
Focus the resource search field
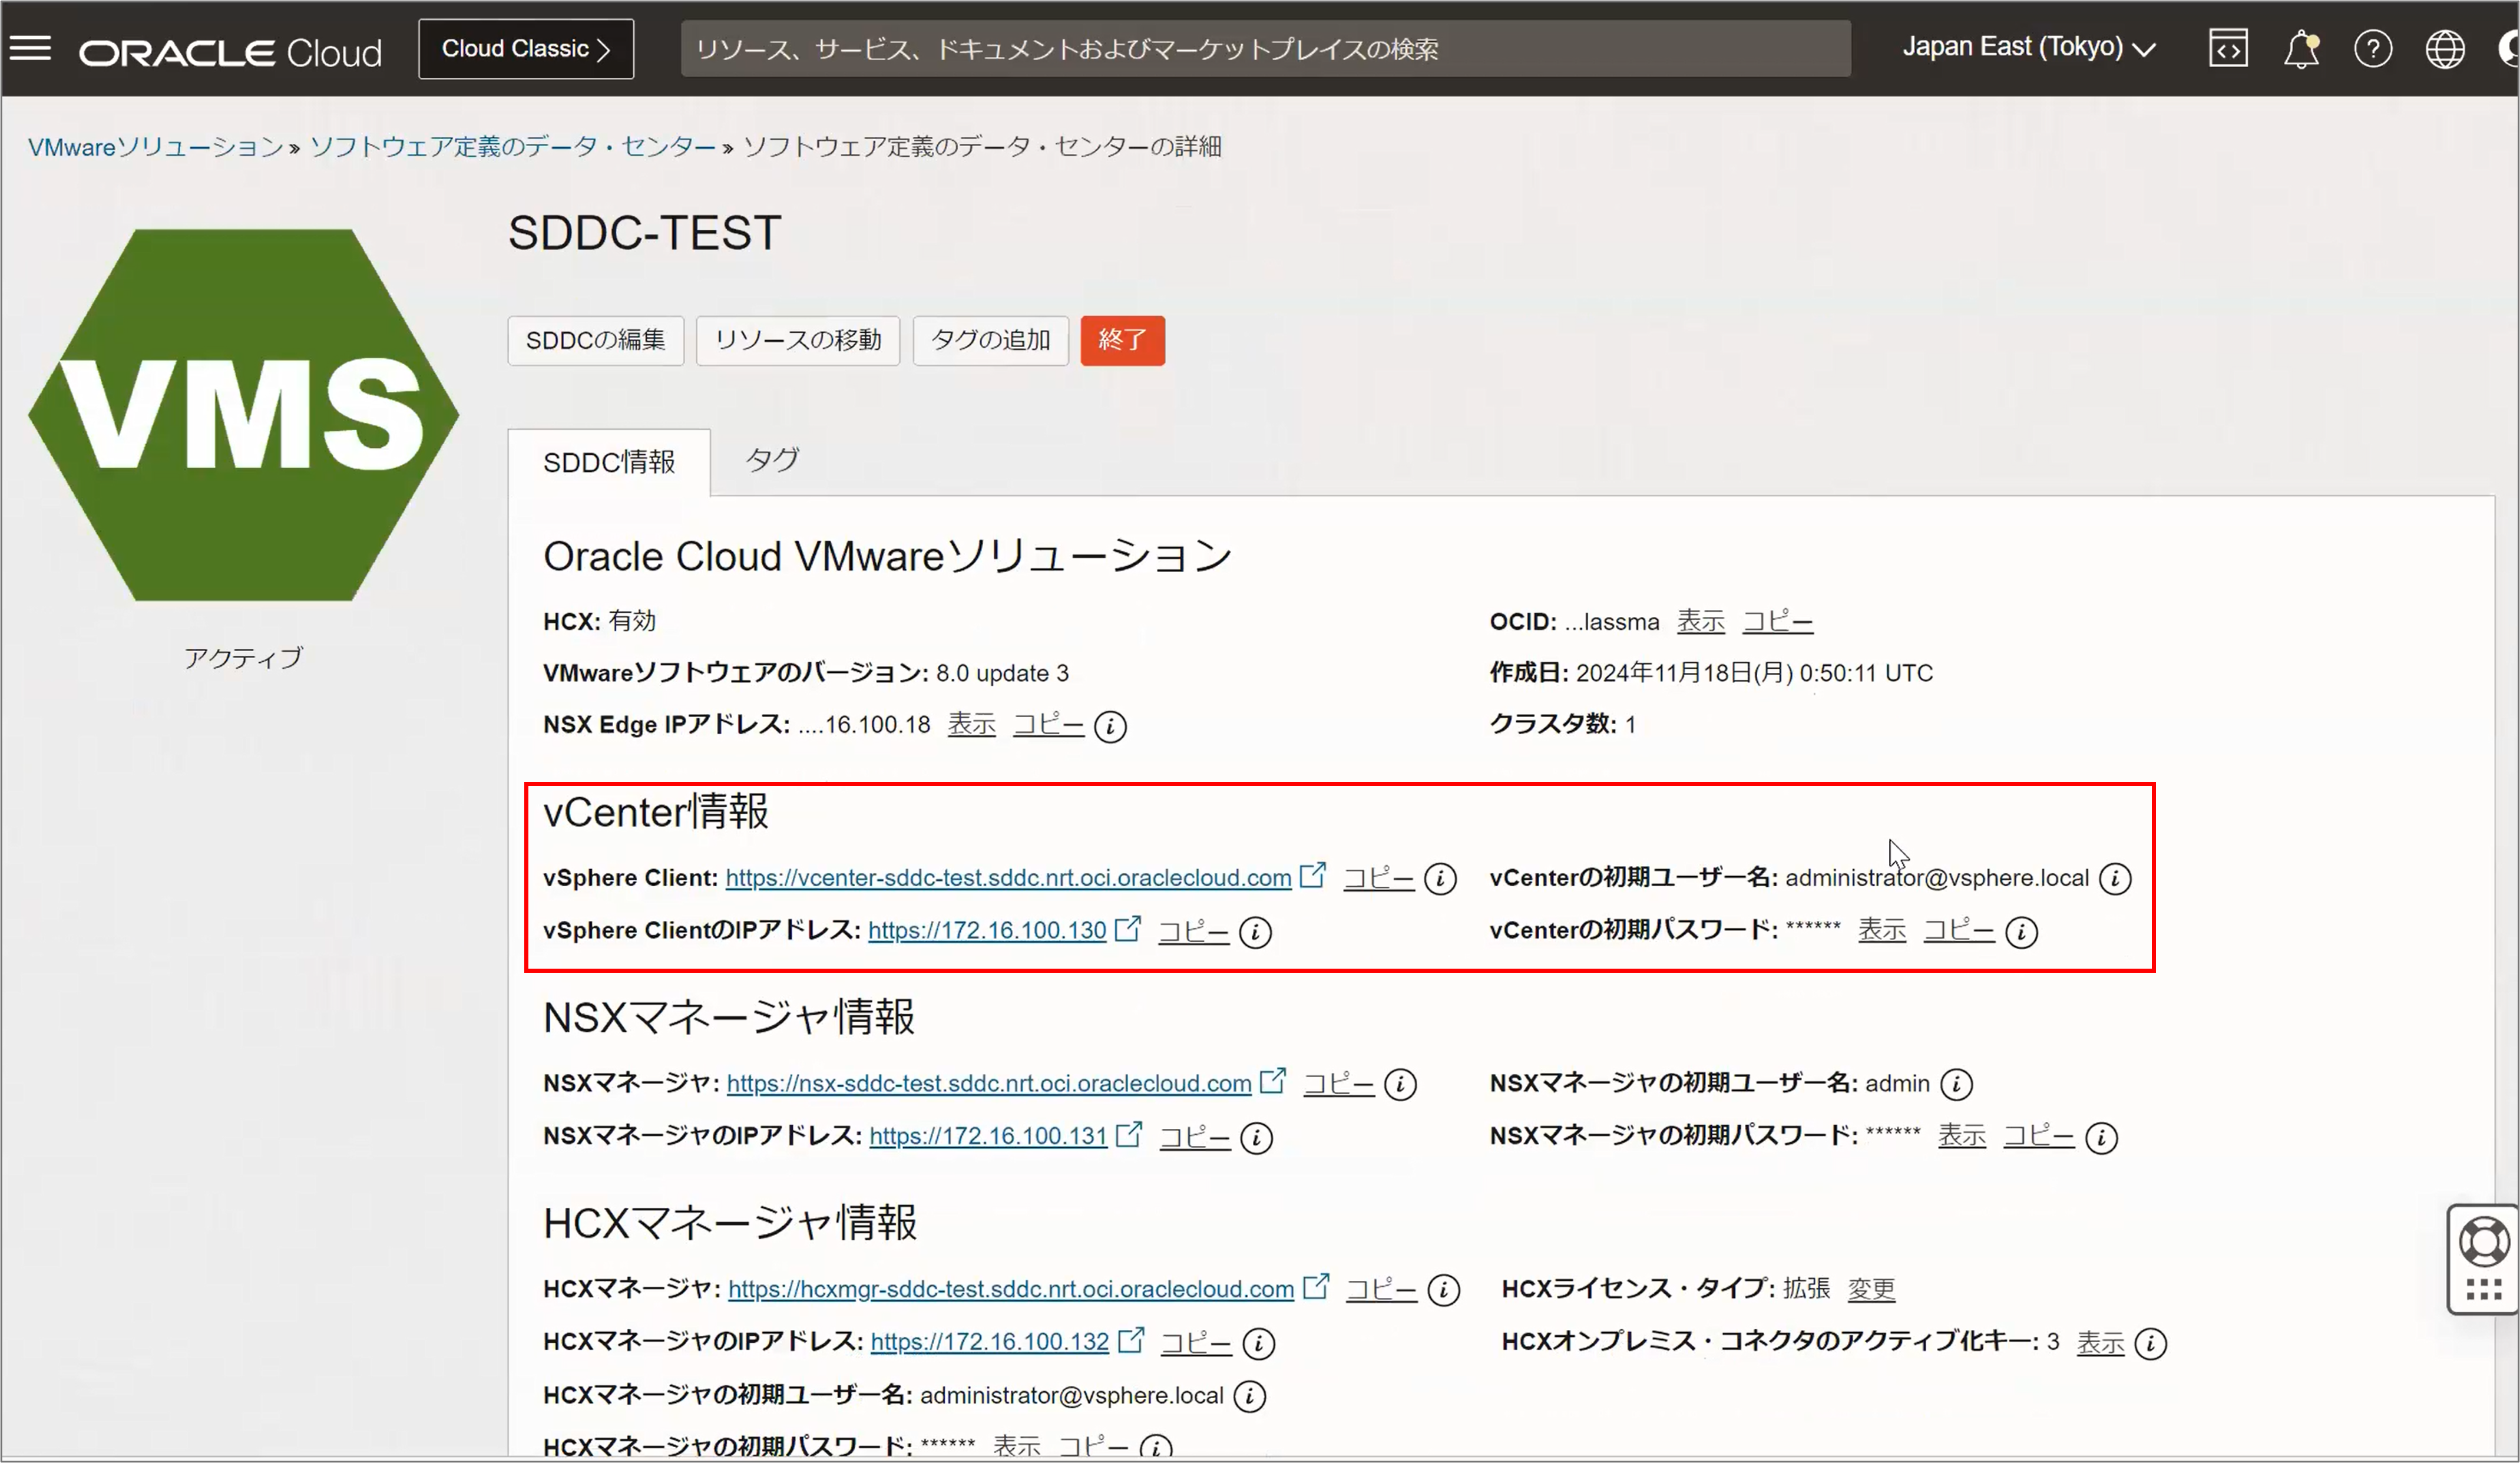tap(1265, 49)
